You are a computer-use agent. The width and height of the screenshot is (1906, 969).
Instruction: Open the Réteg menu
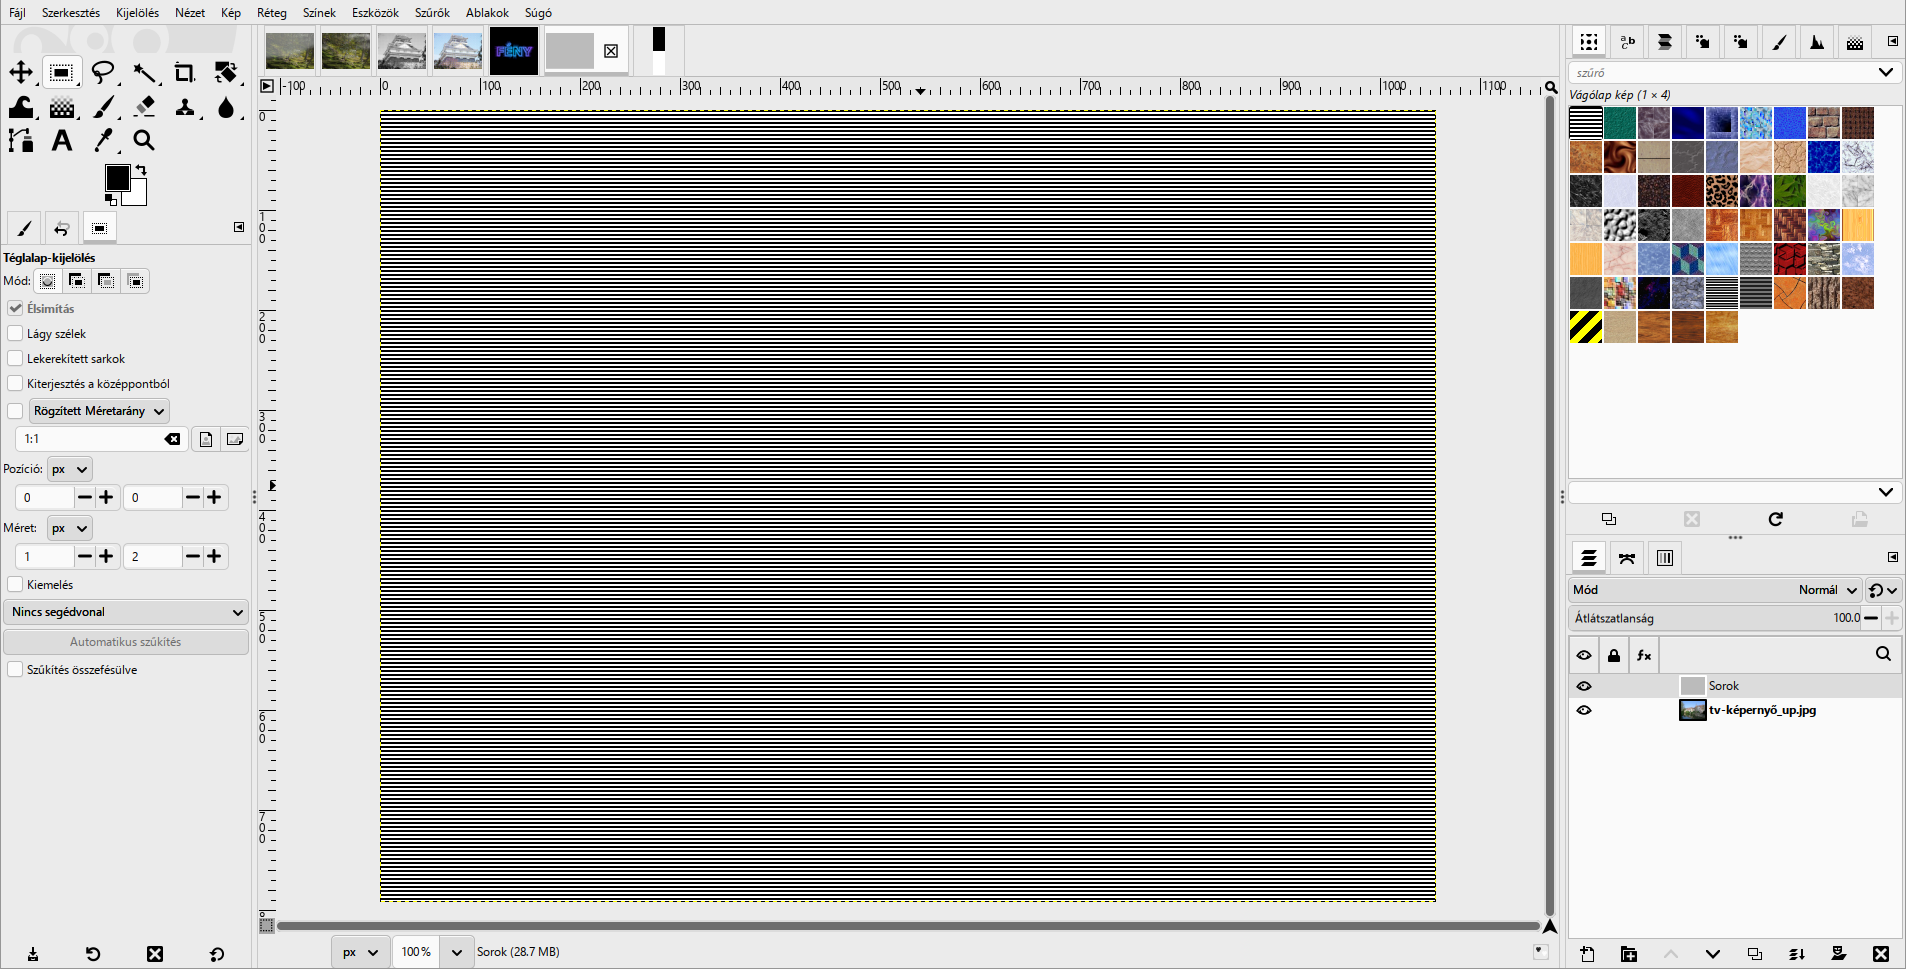pos(272,13)
